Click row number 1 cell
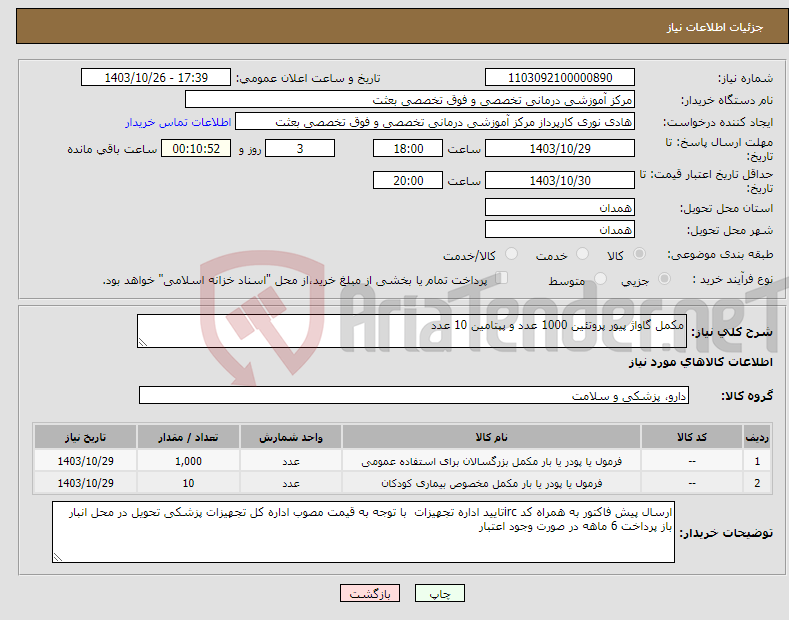The width and height of the screenshot is (789, 620). point(757,461)
